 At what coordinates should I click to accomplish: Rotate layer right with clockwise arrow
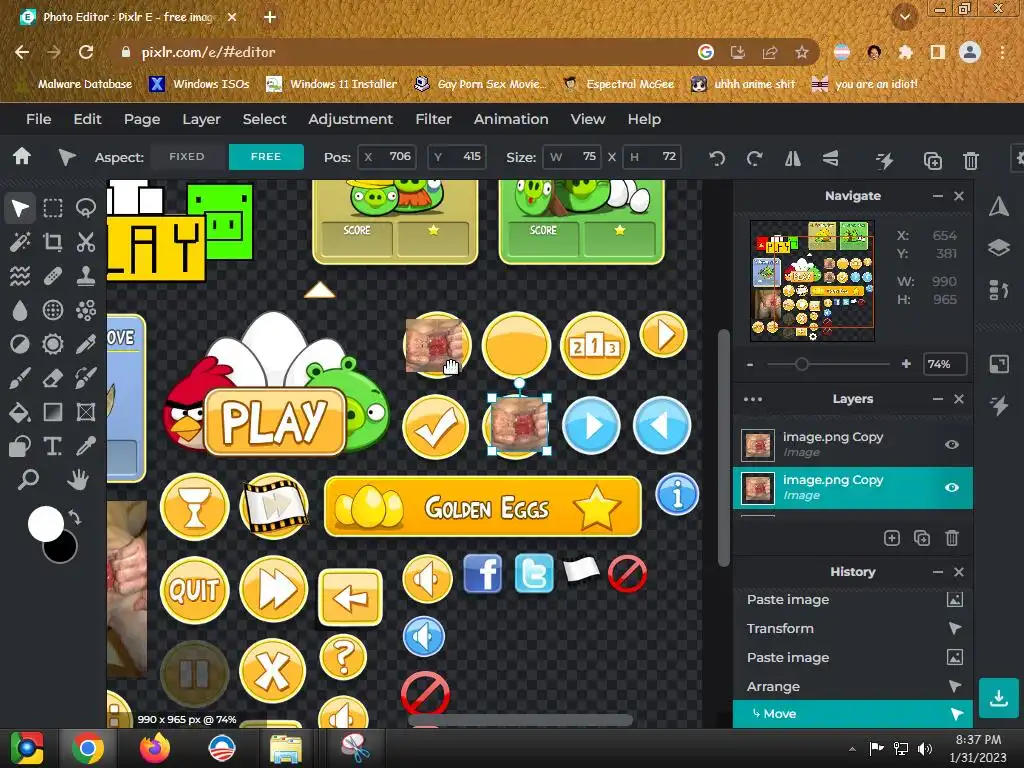[755, 159]
